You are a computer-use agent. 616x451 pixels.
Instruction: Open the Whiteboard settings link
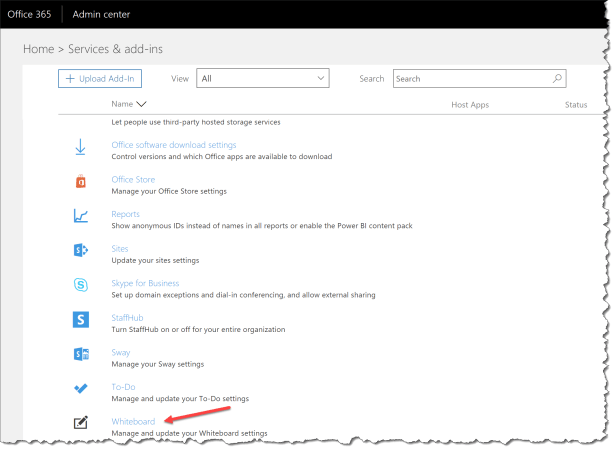[x=133, y=422]
